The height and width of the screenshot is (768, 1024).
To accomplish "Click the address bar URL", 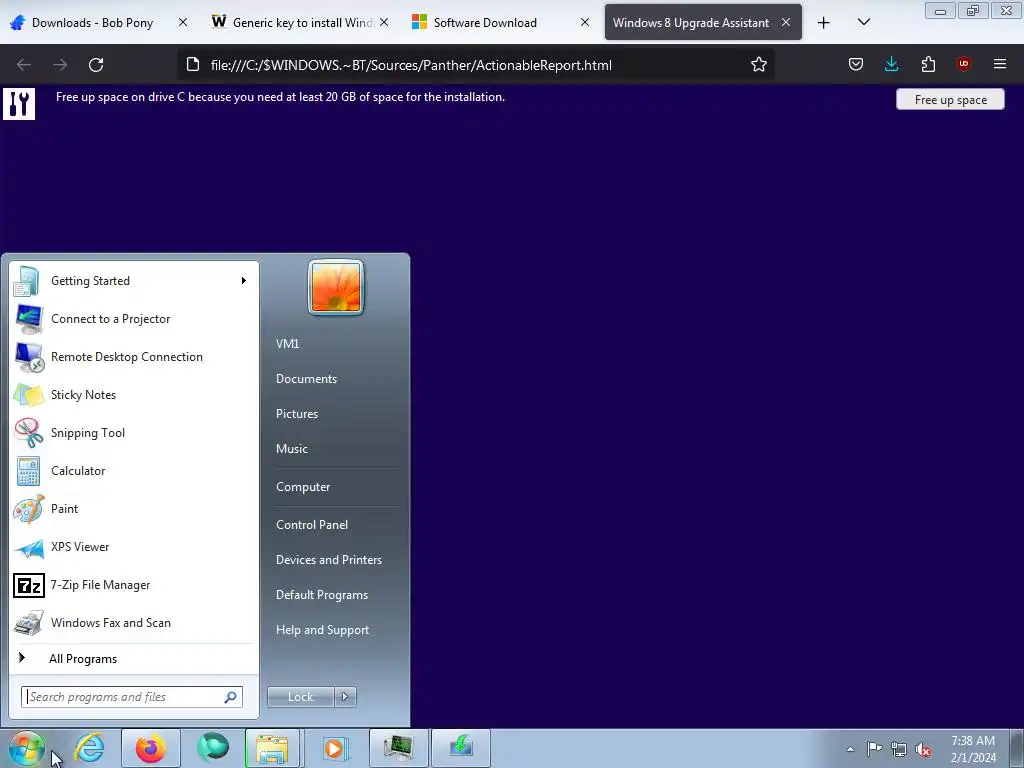I will click(411, 65).
